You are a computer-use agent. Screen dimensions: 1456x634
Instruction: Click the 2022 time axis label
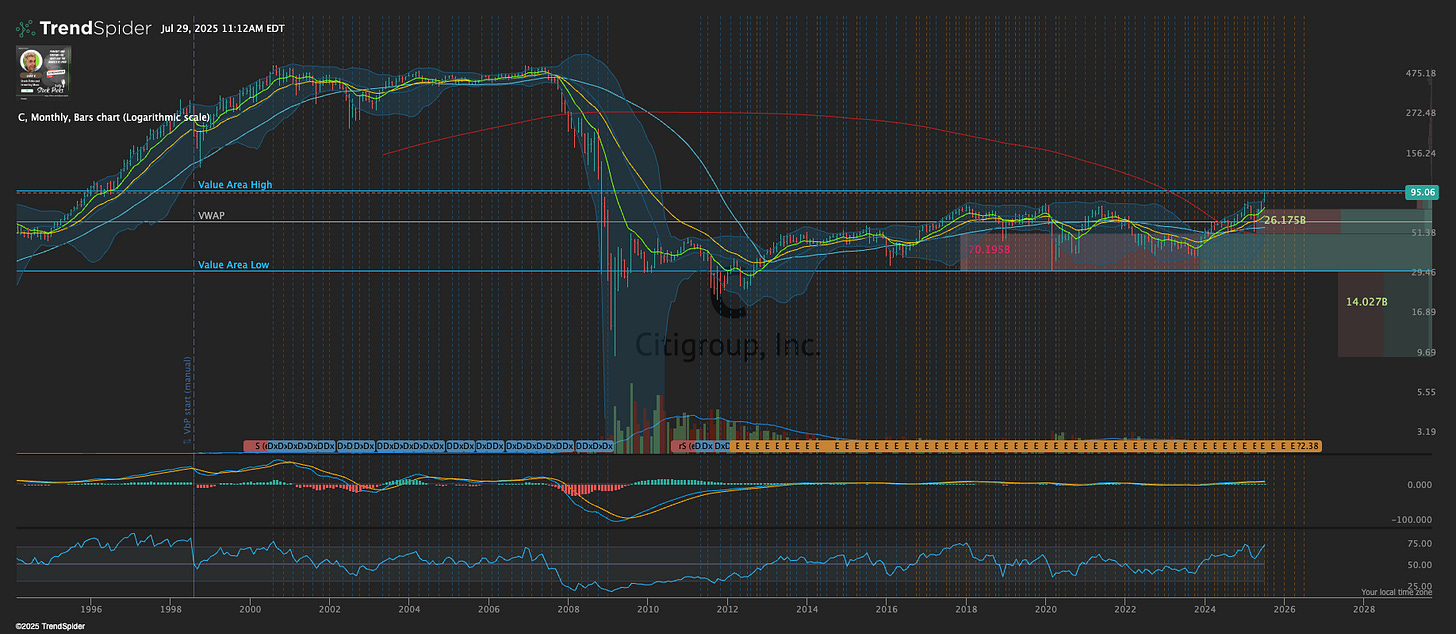[1126, 608]
